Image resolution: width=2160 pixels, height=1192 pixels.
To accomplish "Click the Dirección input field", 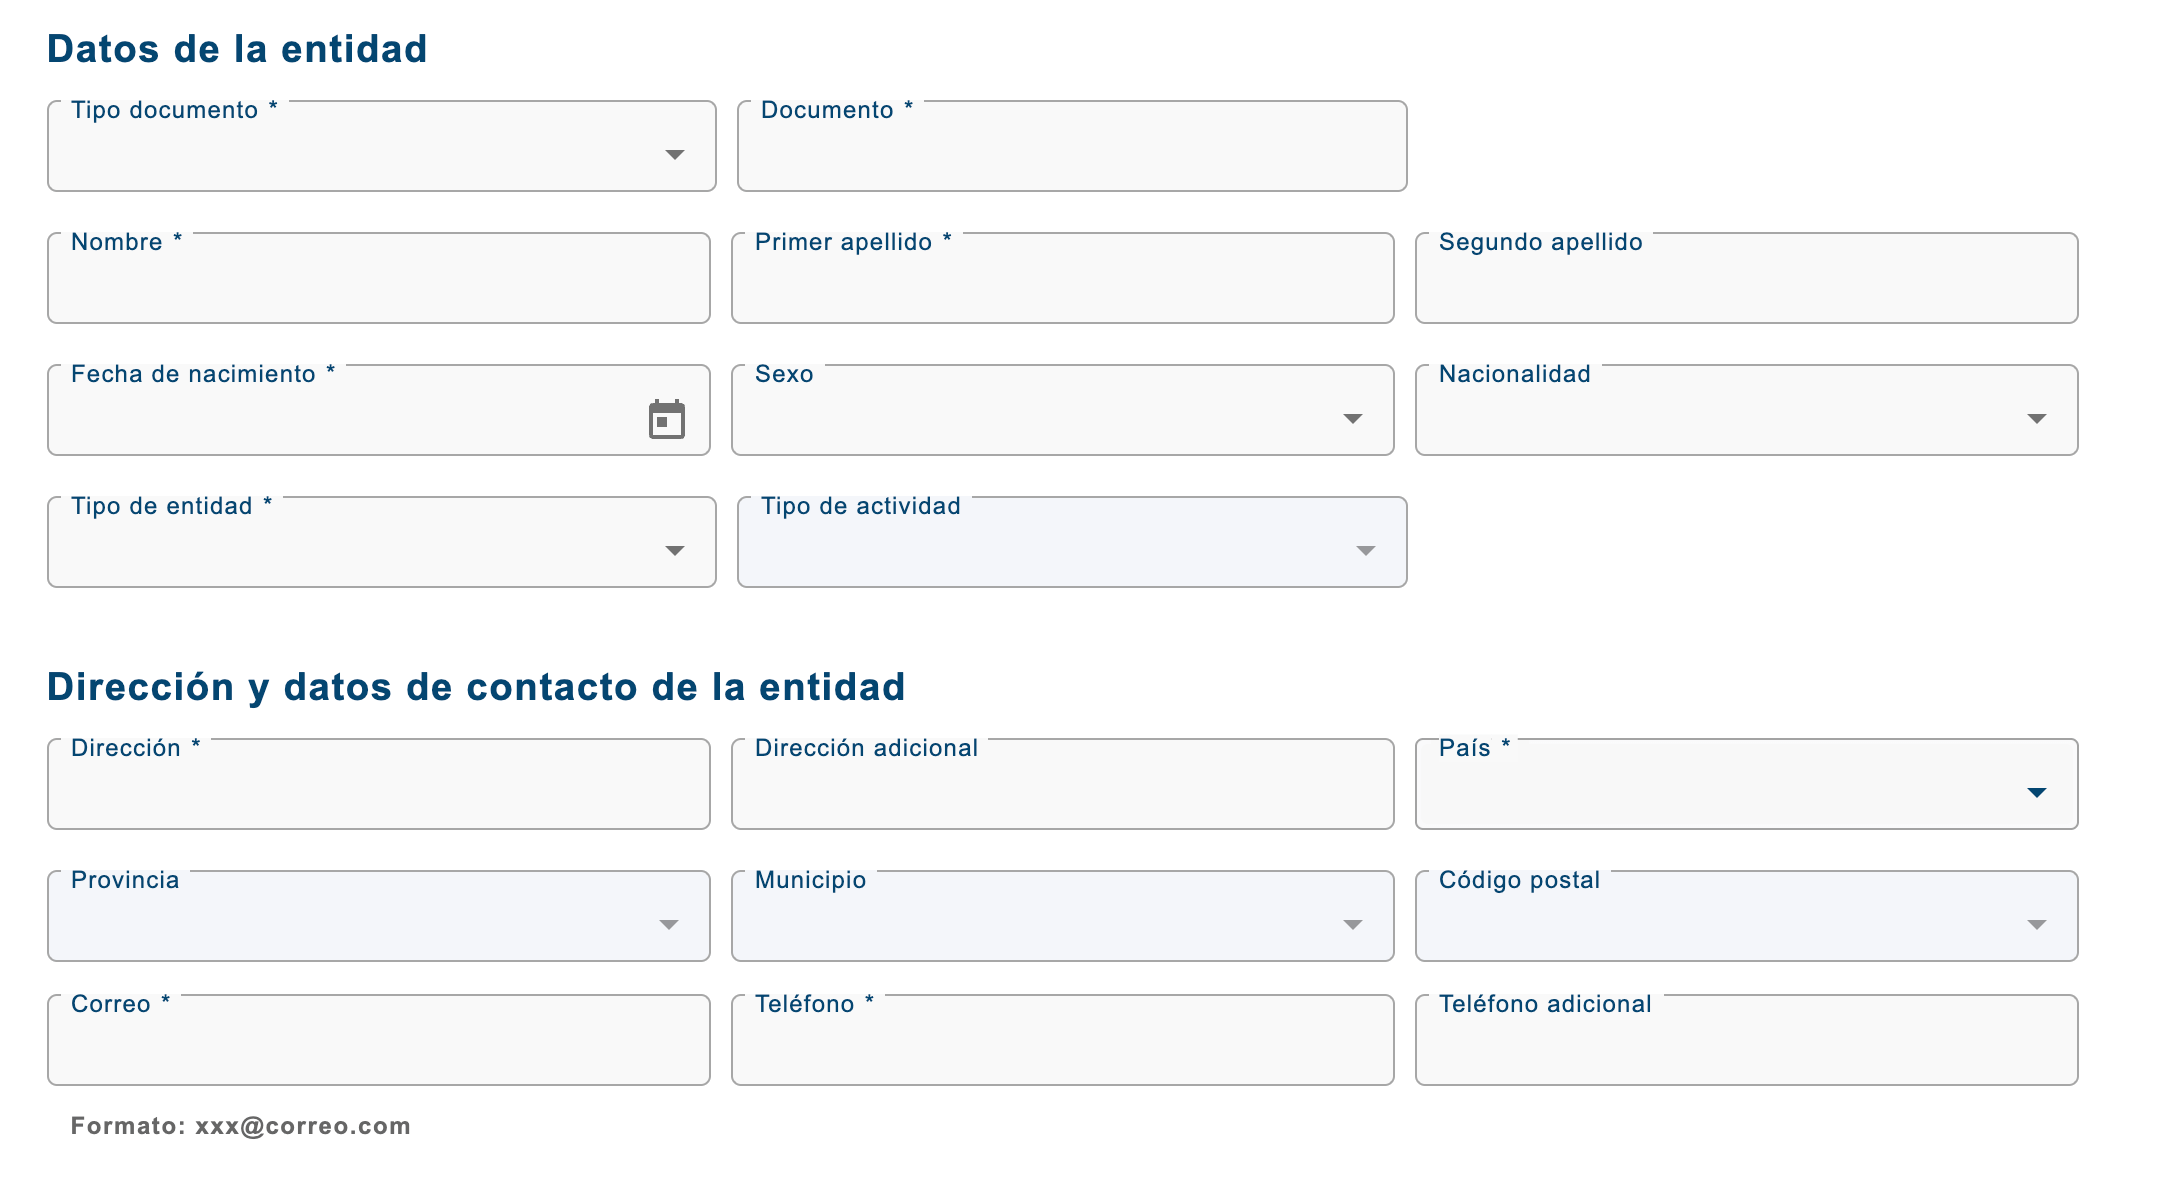I will coord(375,790).
